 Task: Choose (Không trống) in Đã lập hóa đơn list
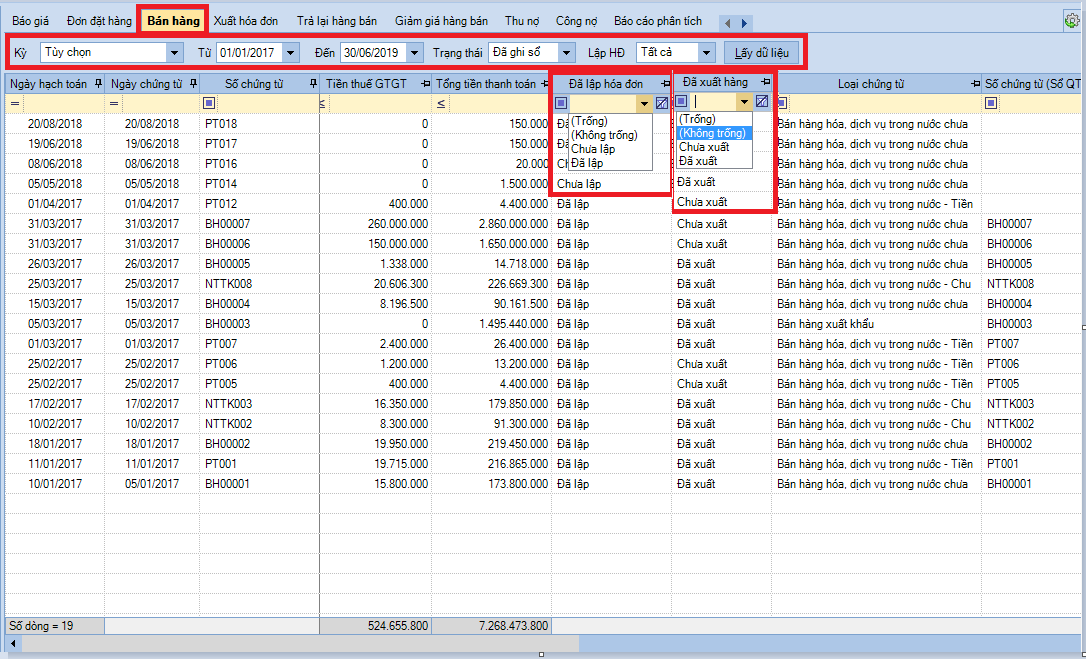tap(610, 135)
